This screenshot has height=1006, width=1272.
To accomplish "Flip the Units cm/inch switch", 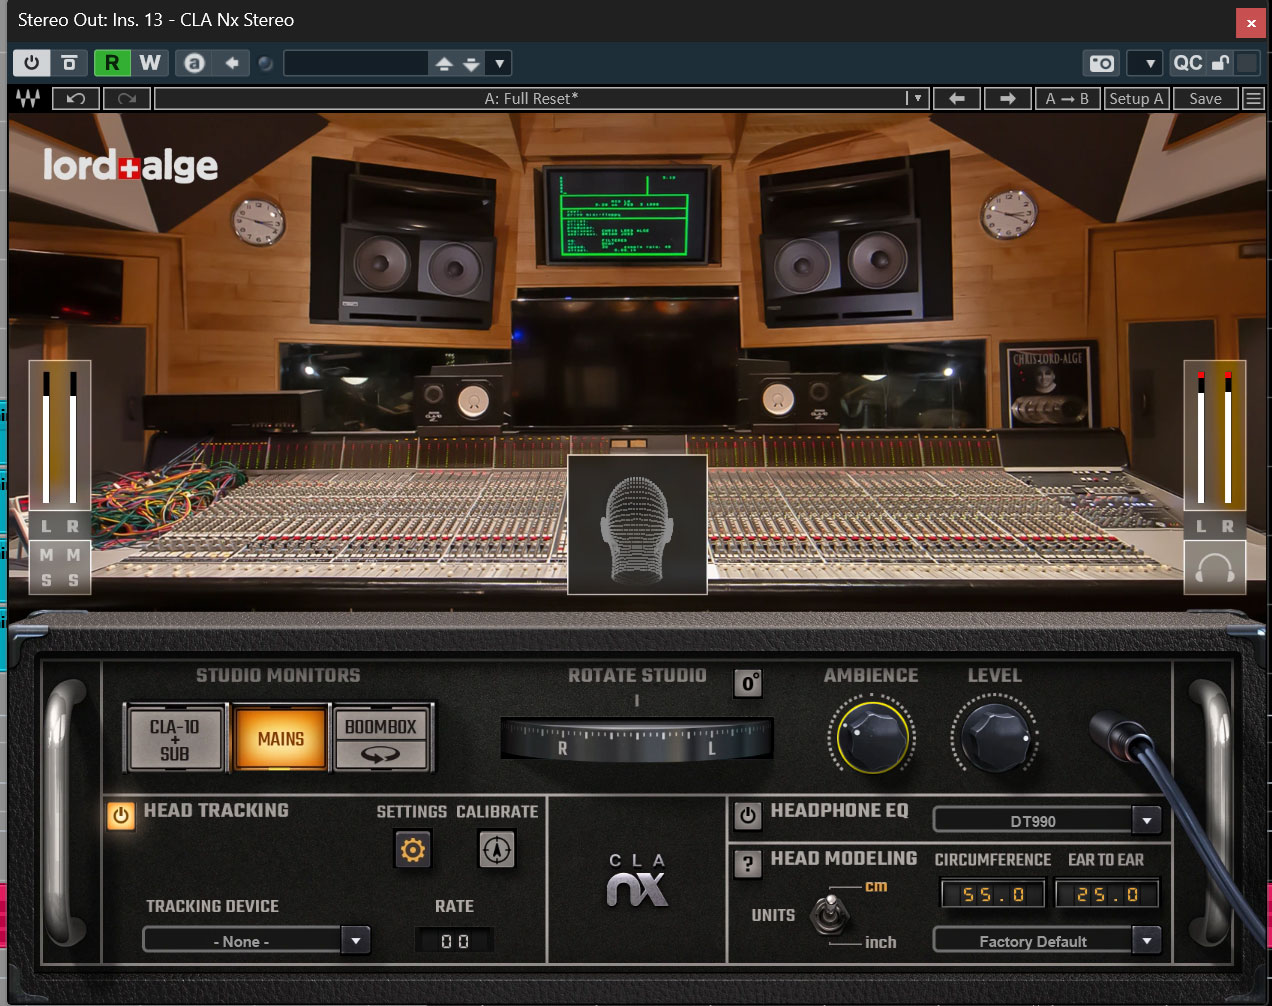I will tap(829, 913).
